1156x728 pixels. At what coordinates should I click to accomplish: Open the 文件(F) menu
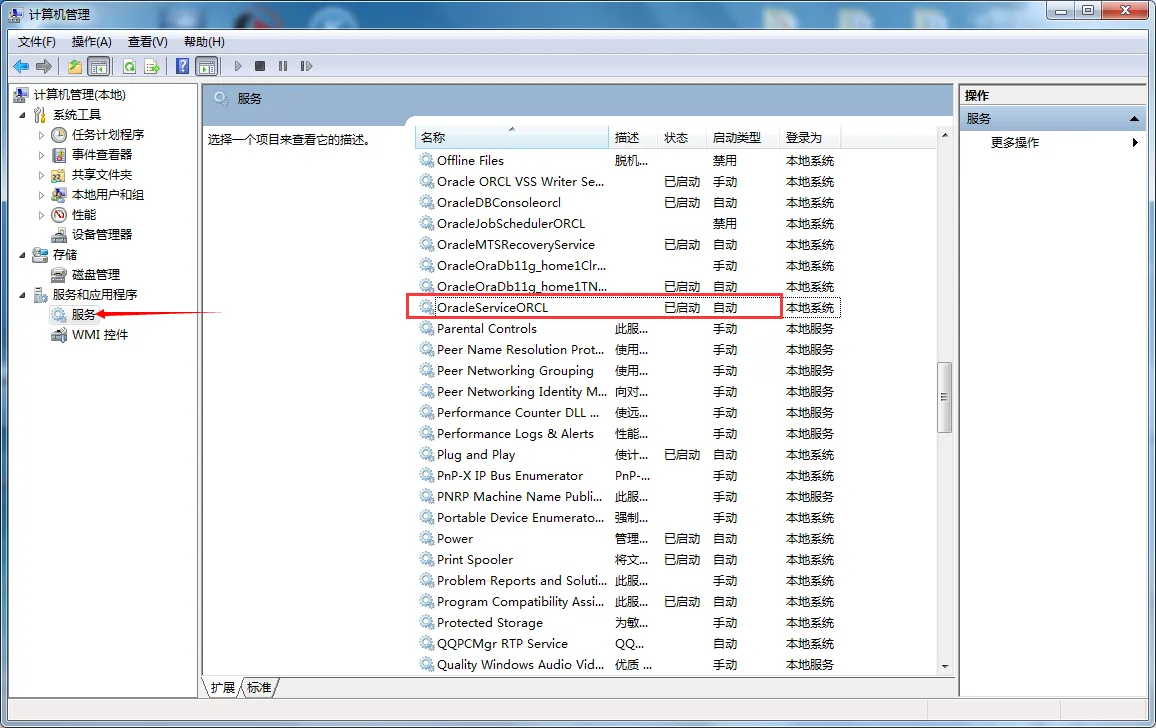[36, 42]
